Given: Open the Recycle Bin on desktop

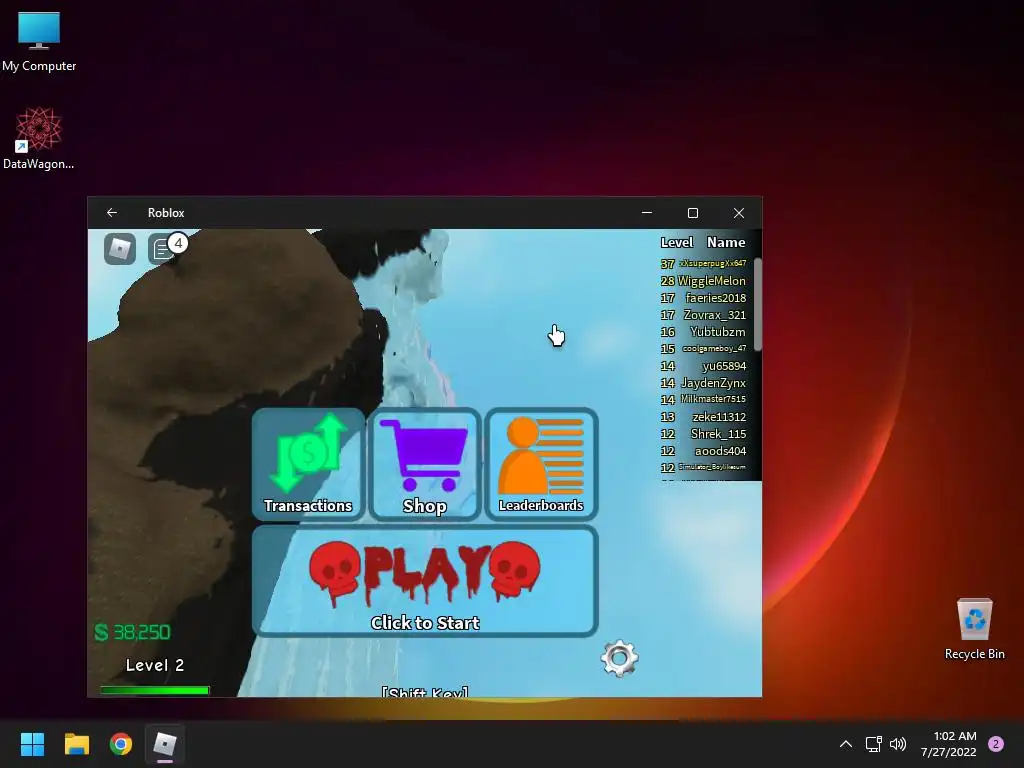Looking at the screenshot, I should point(974,628).
